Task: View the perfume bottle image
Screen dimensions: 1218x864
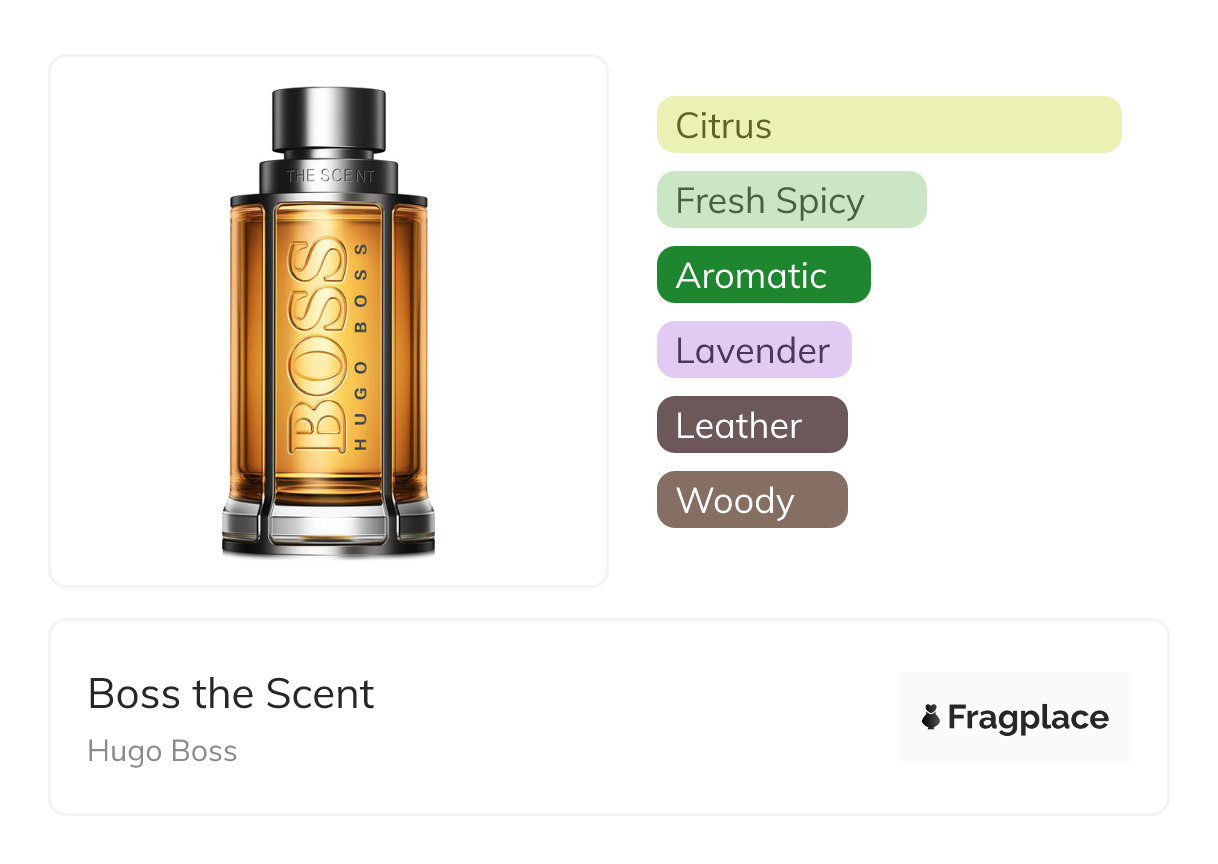Action: click(328, 322)
